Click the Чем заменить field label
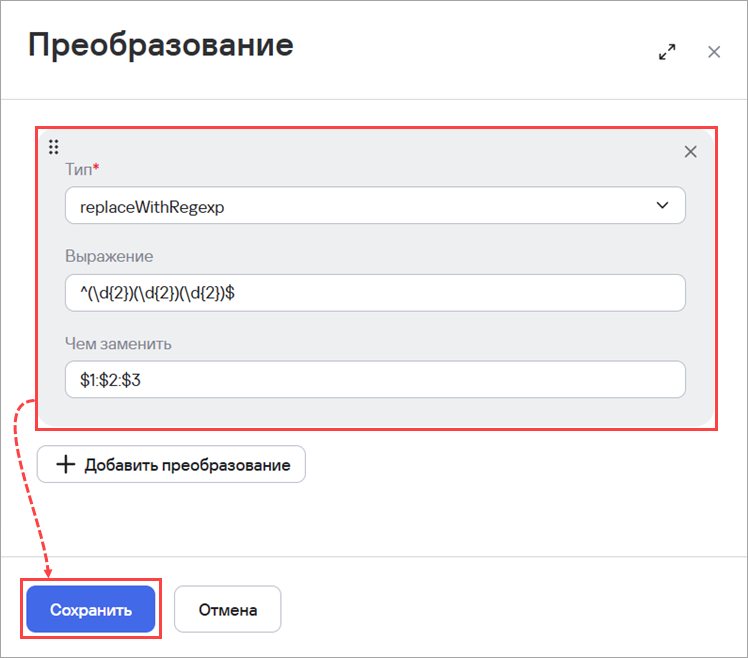The height and width of the screenshot is (658, 748). (x=118, y=344)
